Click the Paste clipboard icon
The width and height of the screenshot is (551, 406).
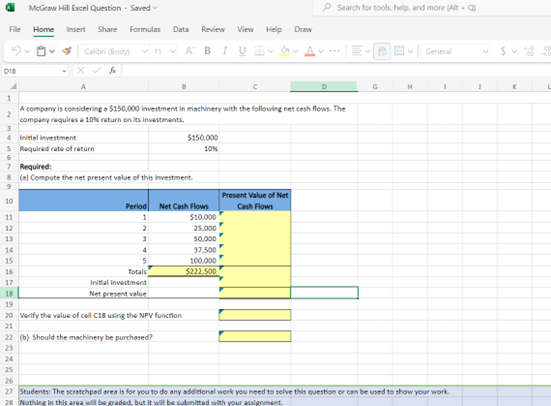(x=41, y=51)
